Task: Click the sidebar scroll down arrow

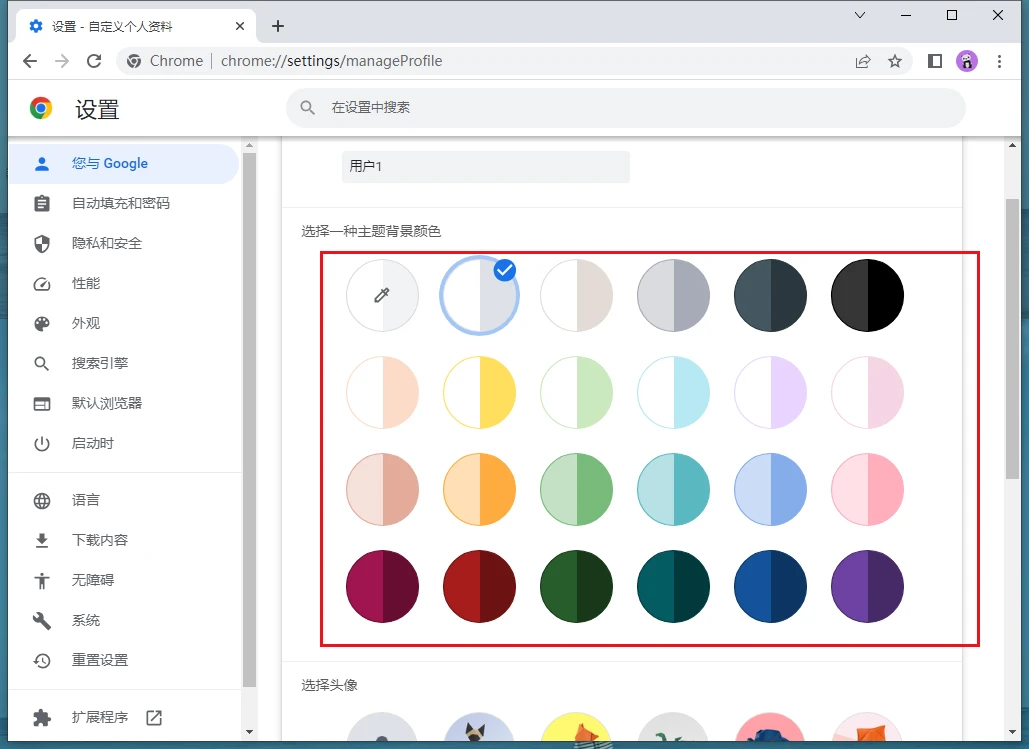Action: click(x=249, y=731)
